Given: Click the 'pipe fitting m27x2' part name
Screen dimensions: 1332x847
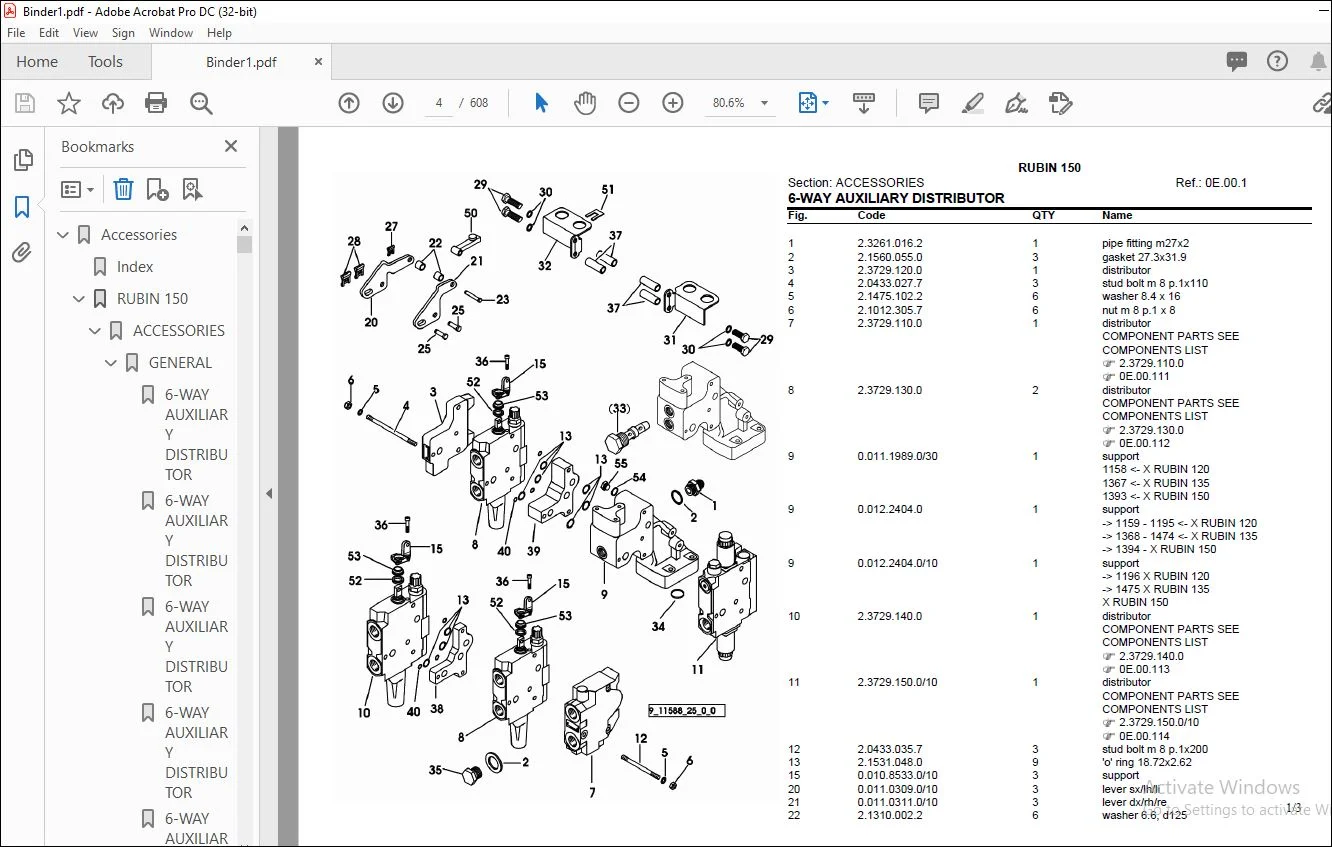Looking at the screenshot, I should pos(1145,243).
